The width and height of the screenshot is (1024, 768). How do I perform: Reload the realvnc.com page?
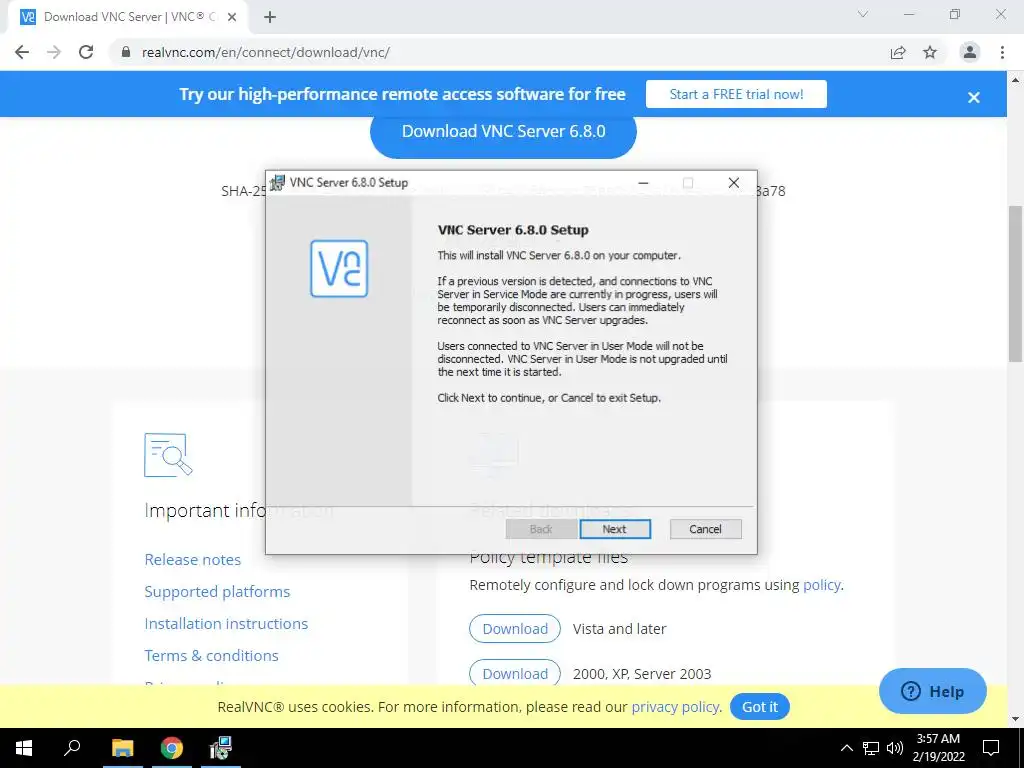86,52
